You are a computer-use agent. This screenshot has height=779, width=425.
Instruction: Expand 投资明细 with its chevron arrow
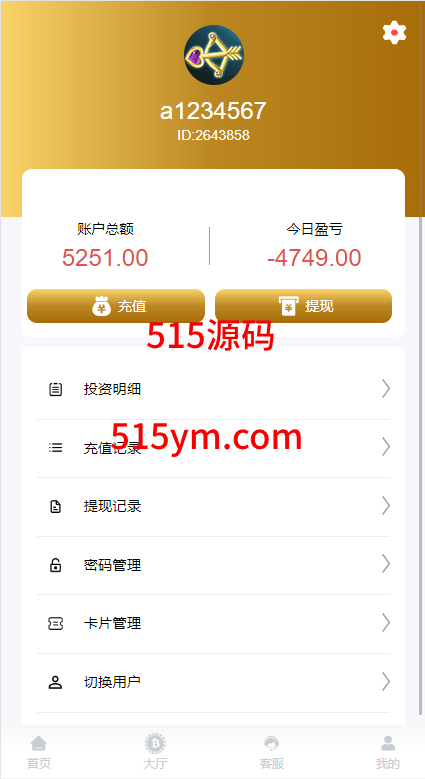[x=386, y=389]
